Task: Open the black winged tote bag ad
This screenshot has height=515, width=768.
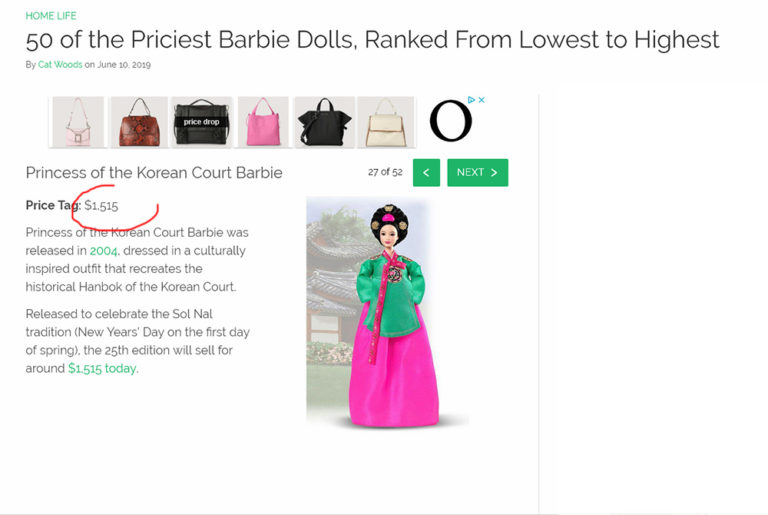Action: [x=324, y=122]
